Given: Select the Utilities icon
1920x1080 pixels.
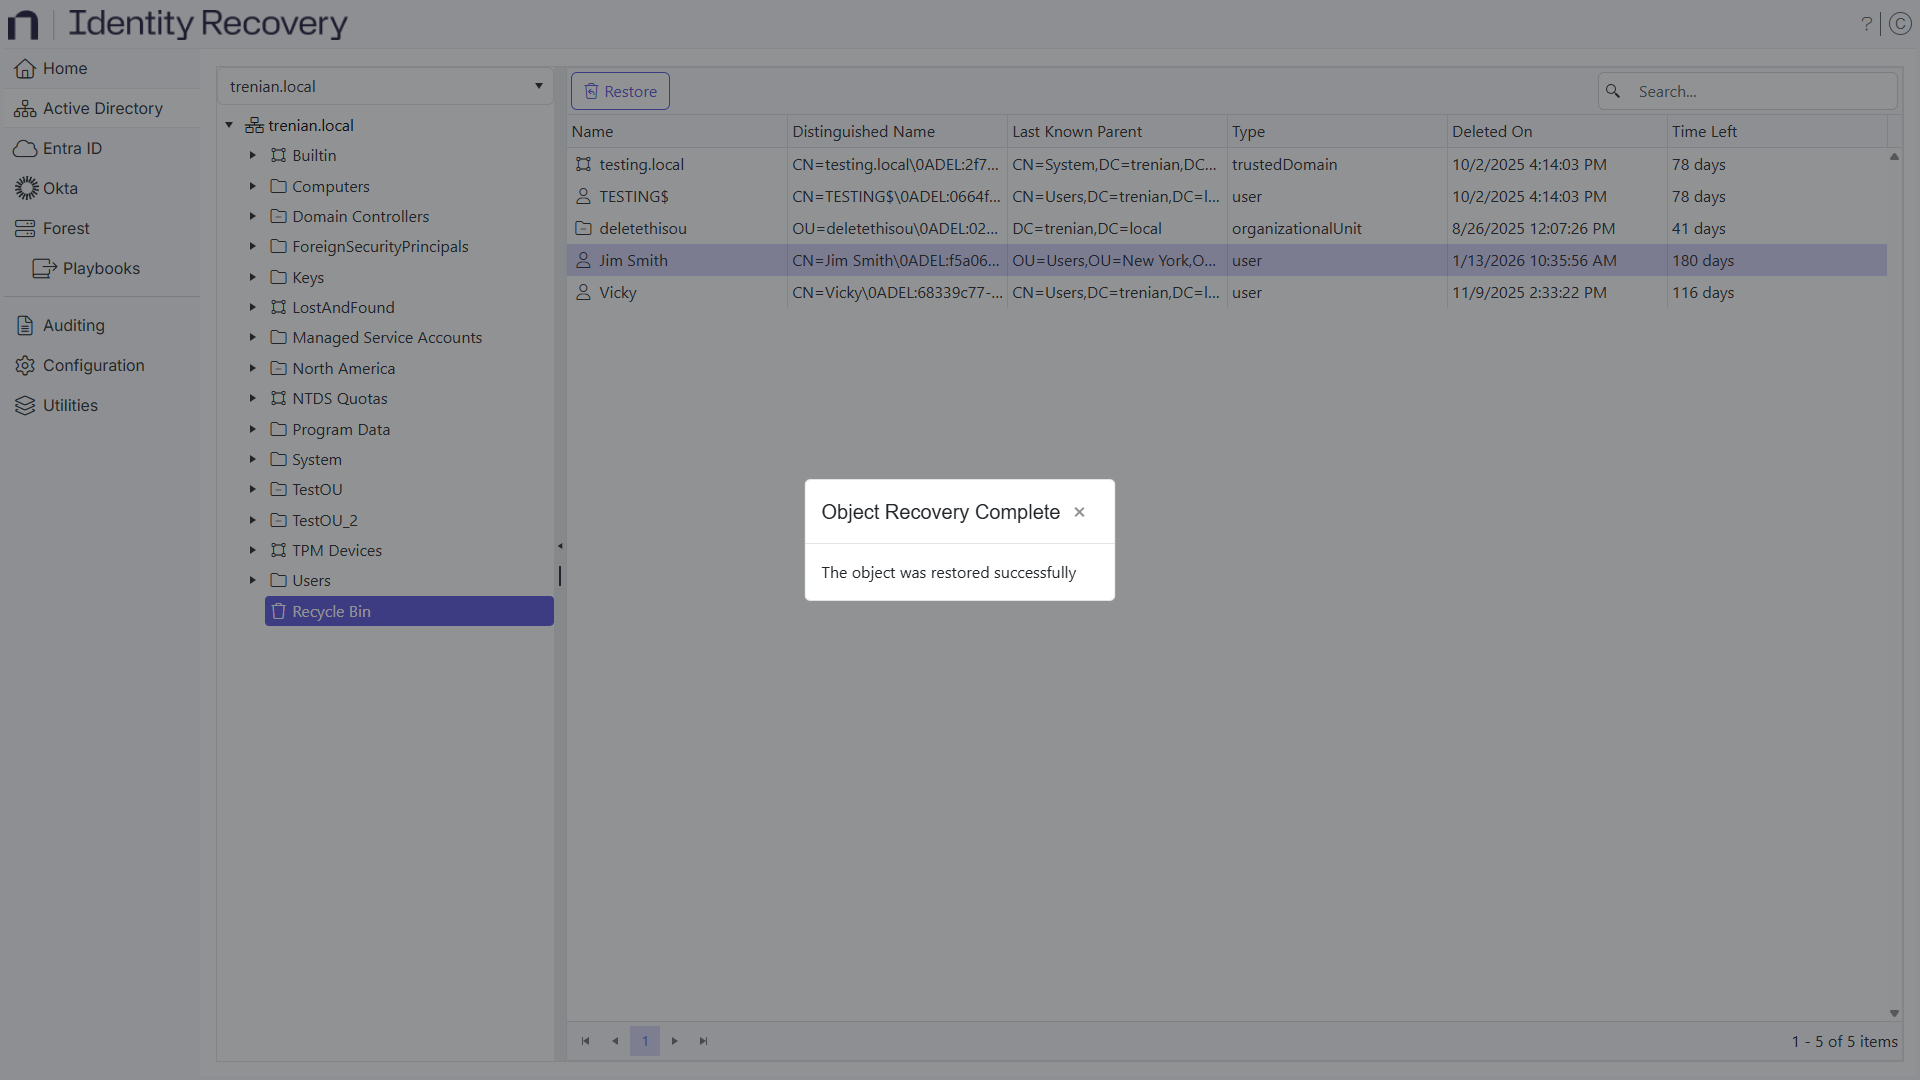Looking at the screenshot, I should point(23,405).
